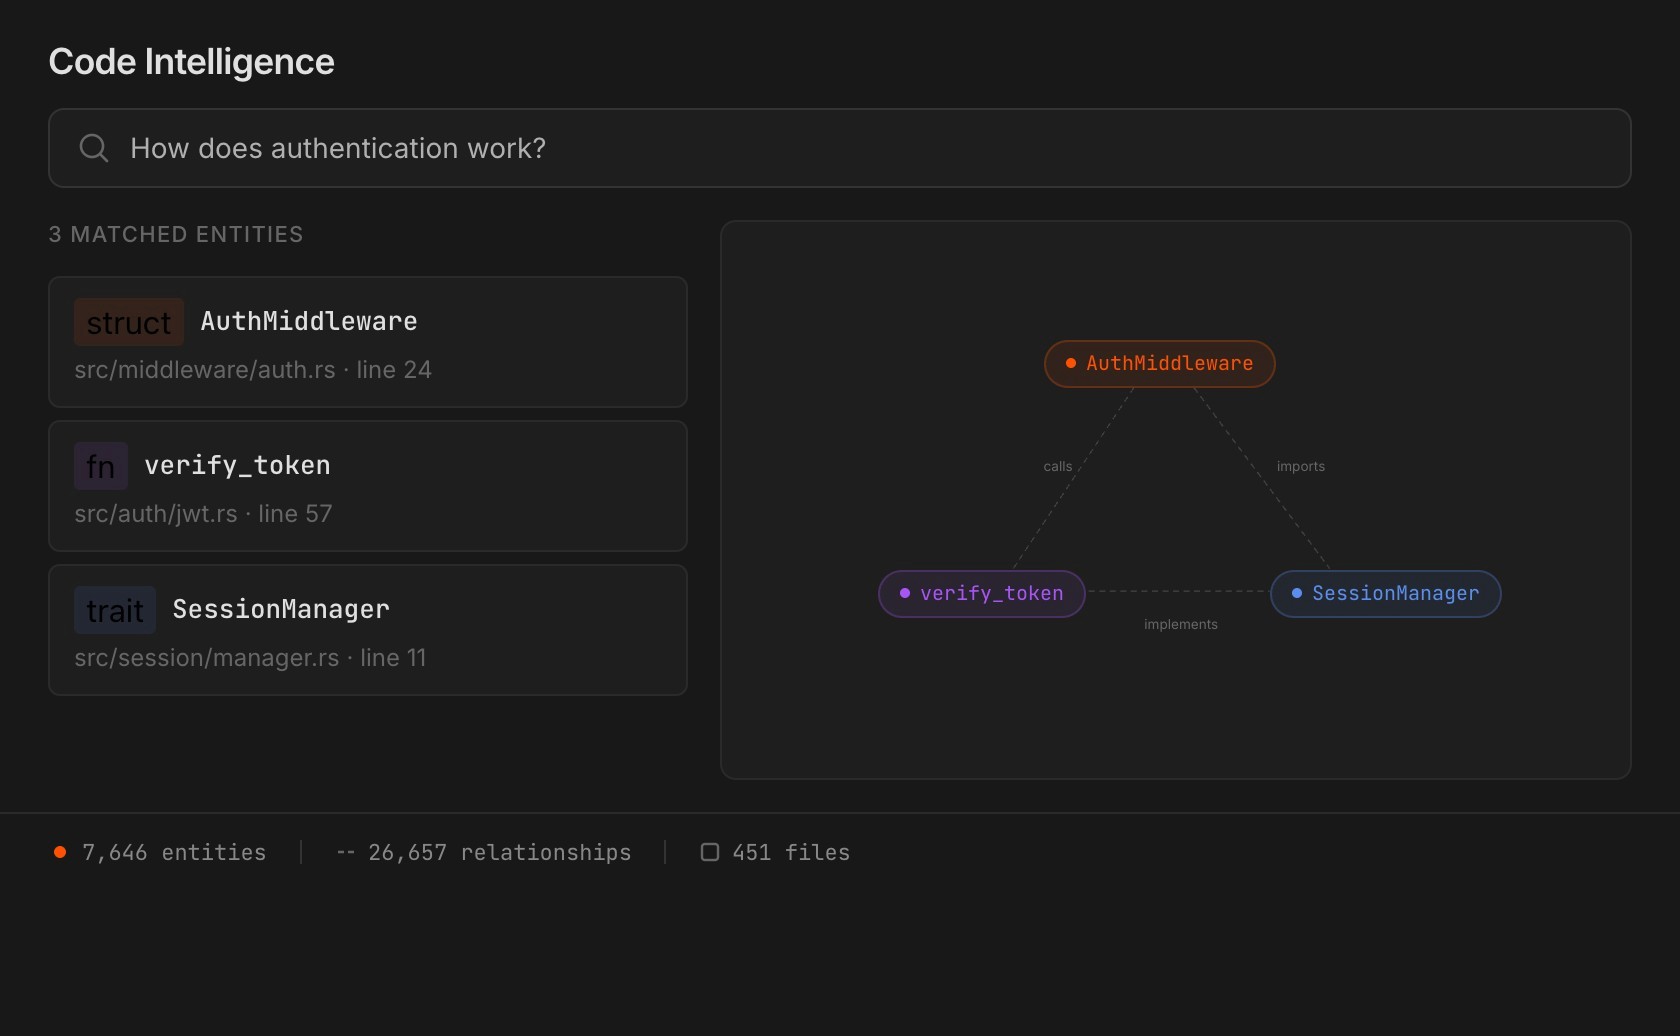1680x1036 pixels.
Task: Click the 26,657 relationships count
Action: 499,852
